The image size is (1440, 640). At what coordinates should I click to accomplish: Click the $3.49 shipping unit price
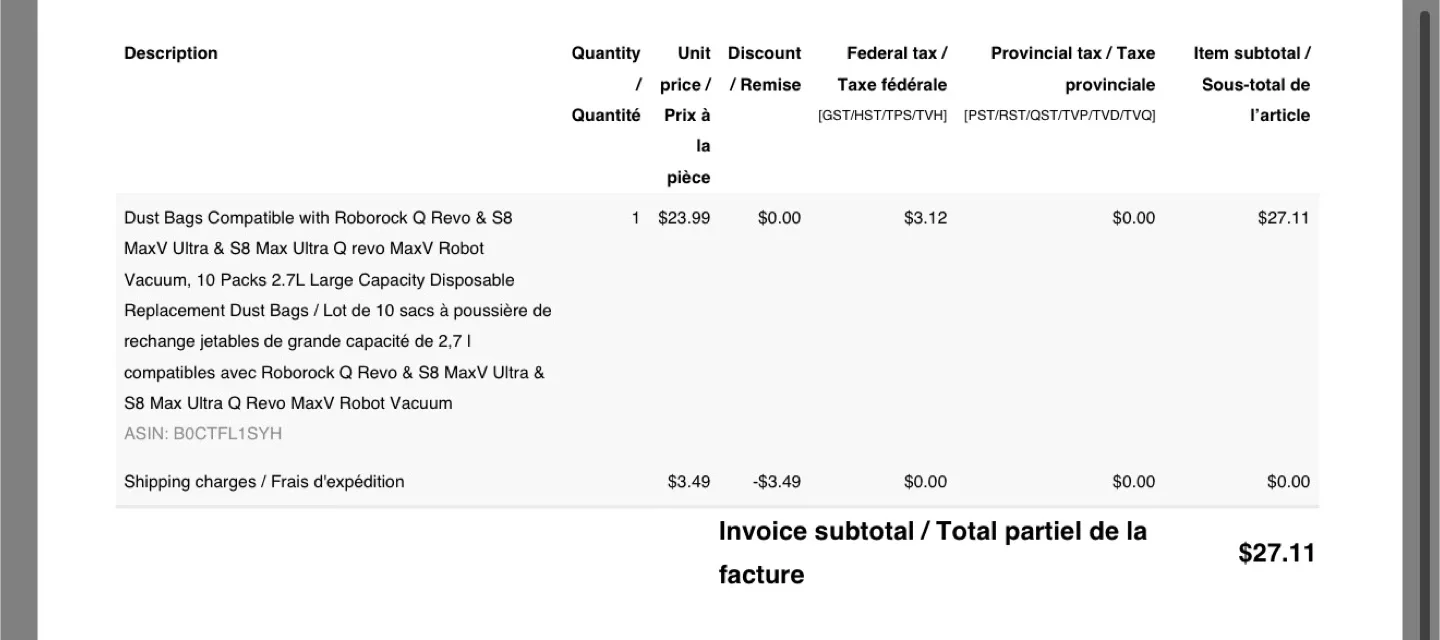(x=689, y=482)
